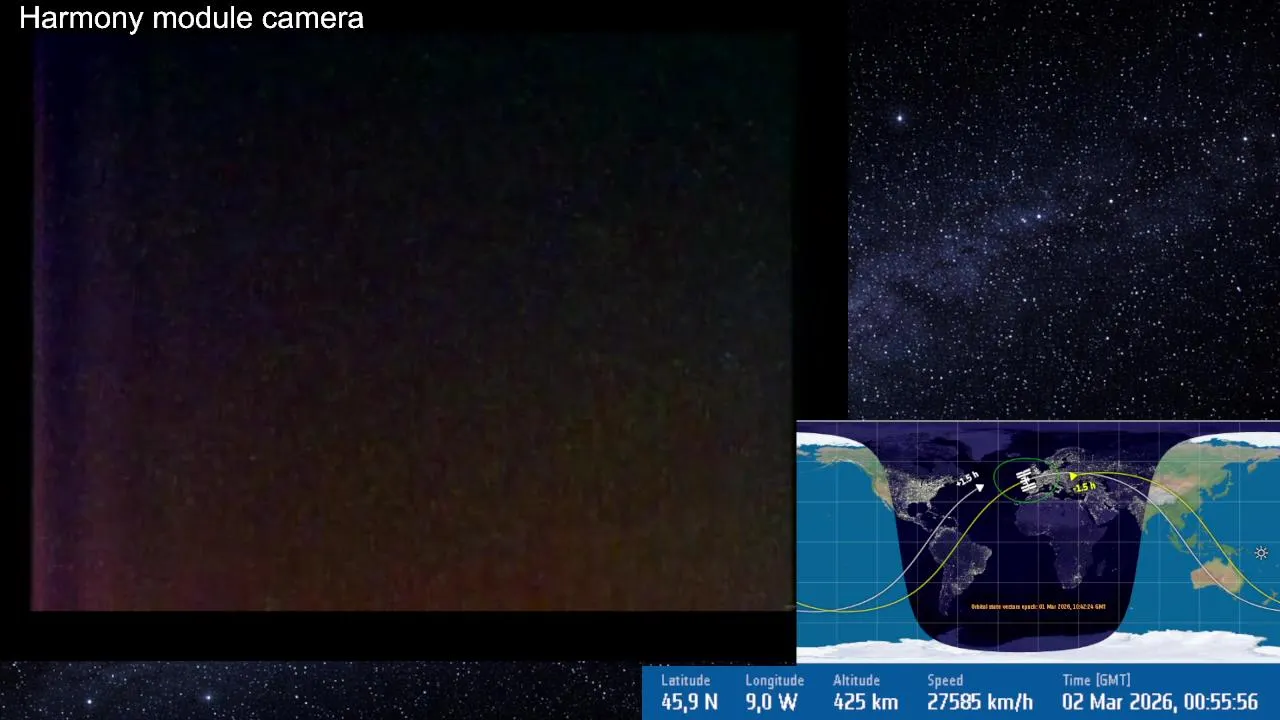The width and height of the screenshot is (1280, 720).
Task: Click the 02 Mar 2026, 00:55:56 timestamp
Action: click(x=1160, y=702)
